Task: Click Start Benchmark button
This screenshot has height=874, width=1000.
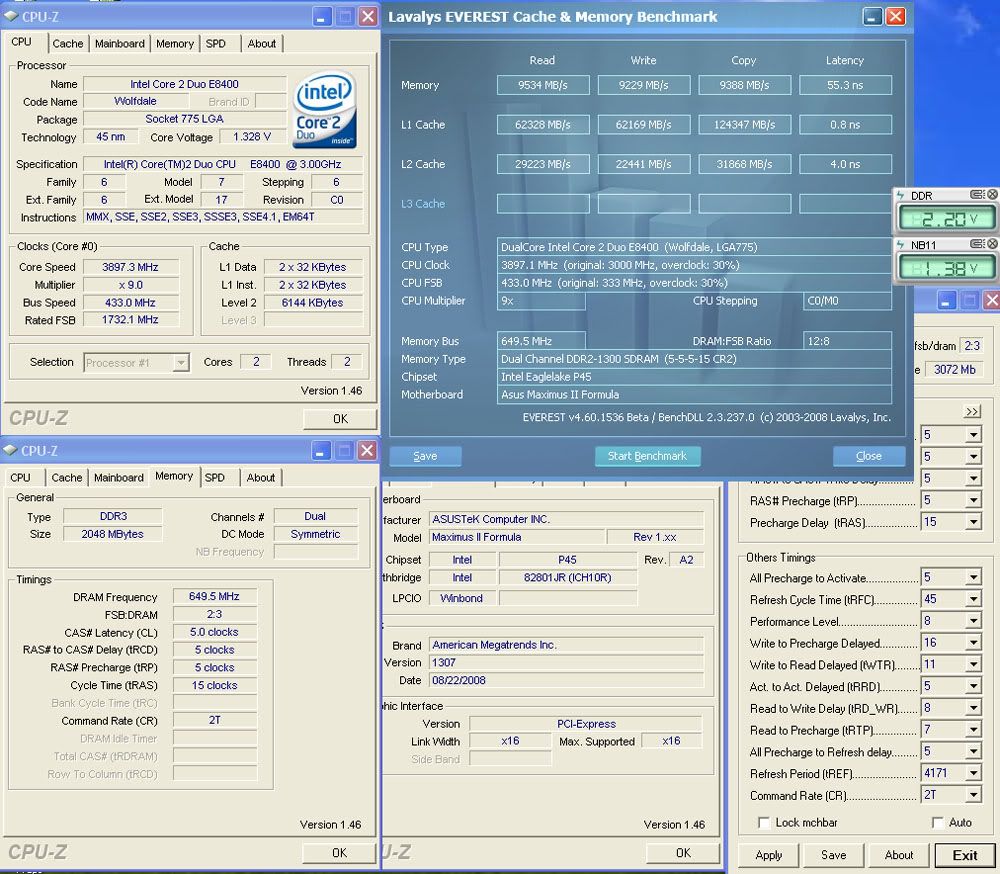Action: [647, 456]
